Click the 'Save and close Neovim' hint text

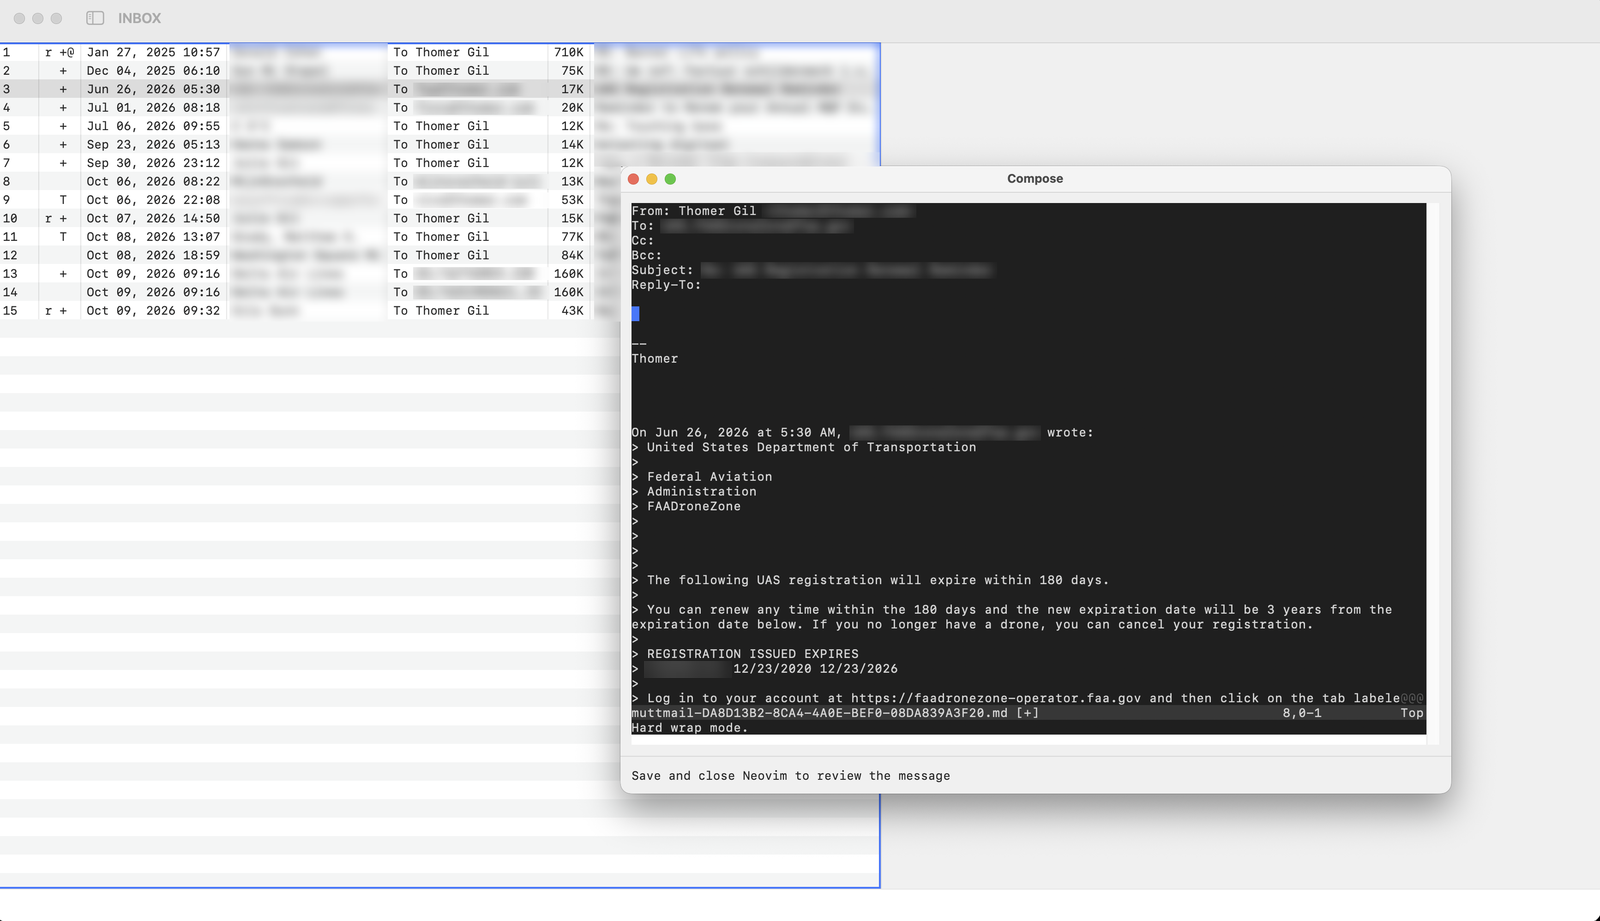tap(791, 776)
